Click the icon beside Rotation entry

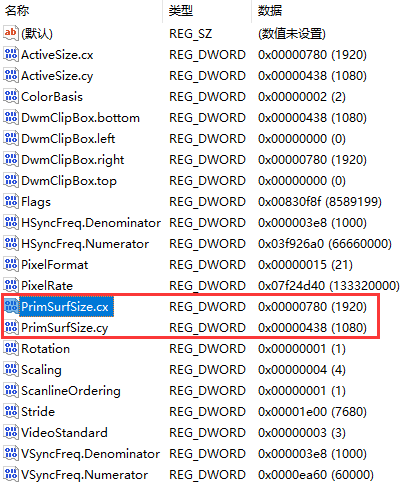click(11, 348)
